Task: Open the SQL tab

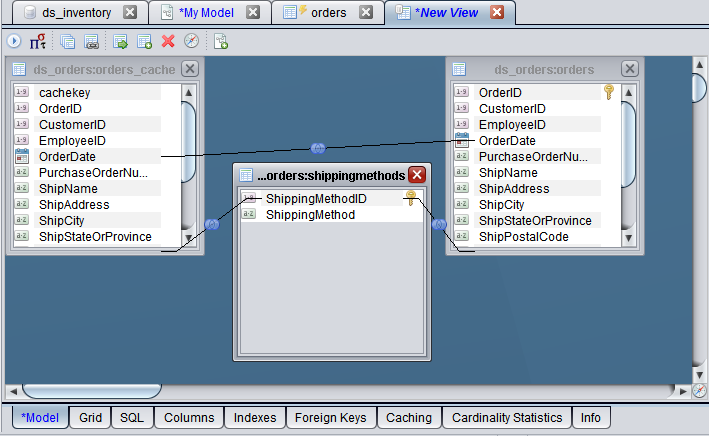Action: coord(132,417)
